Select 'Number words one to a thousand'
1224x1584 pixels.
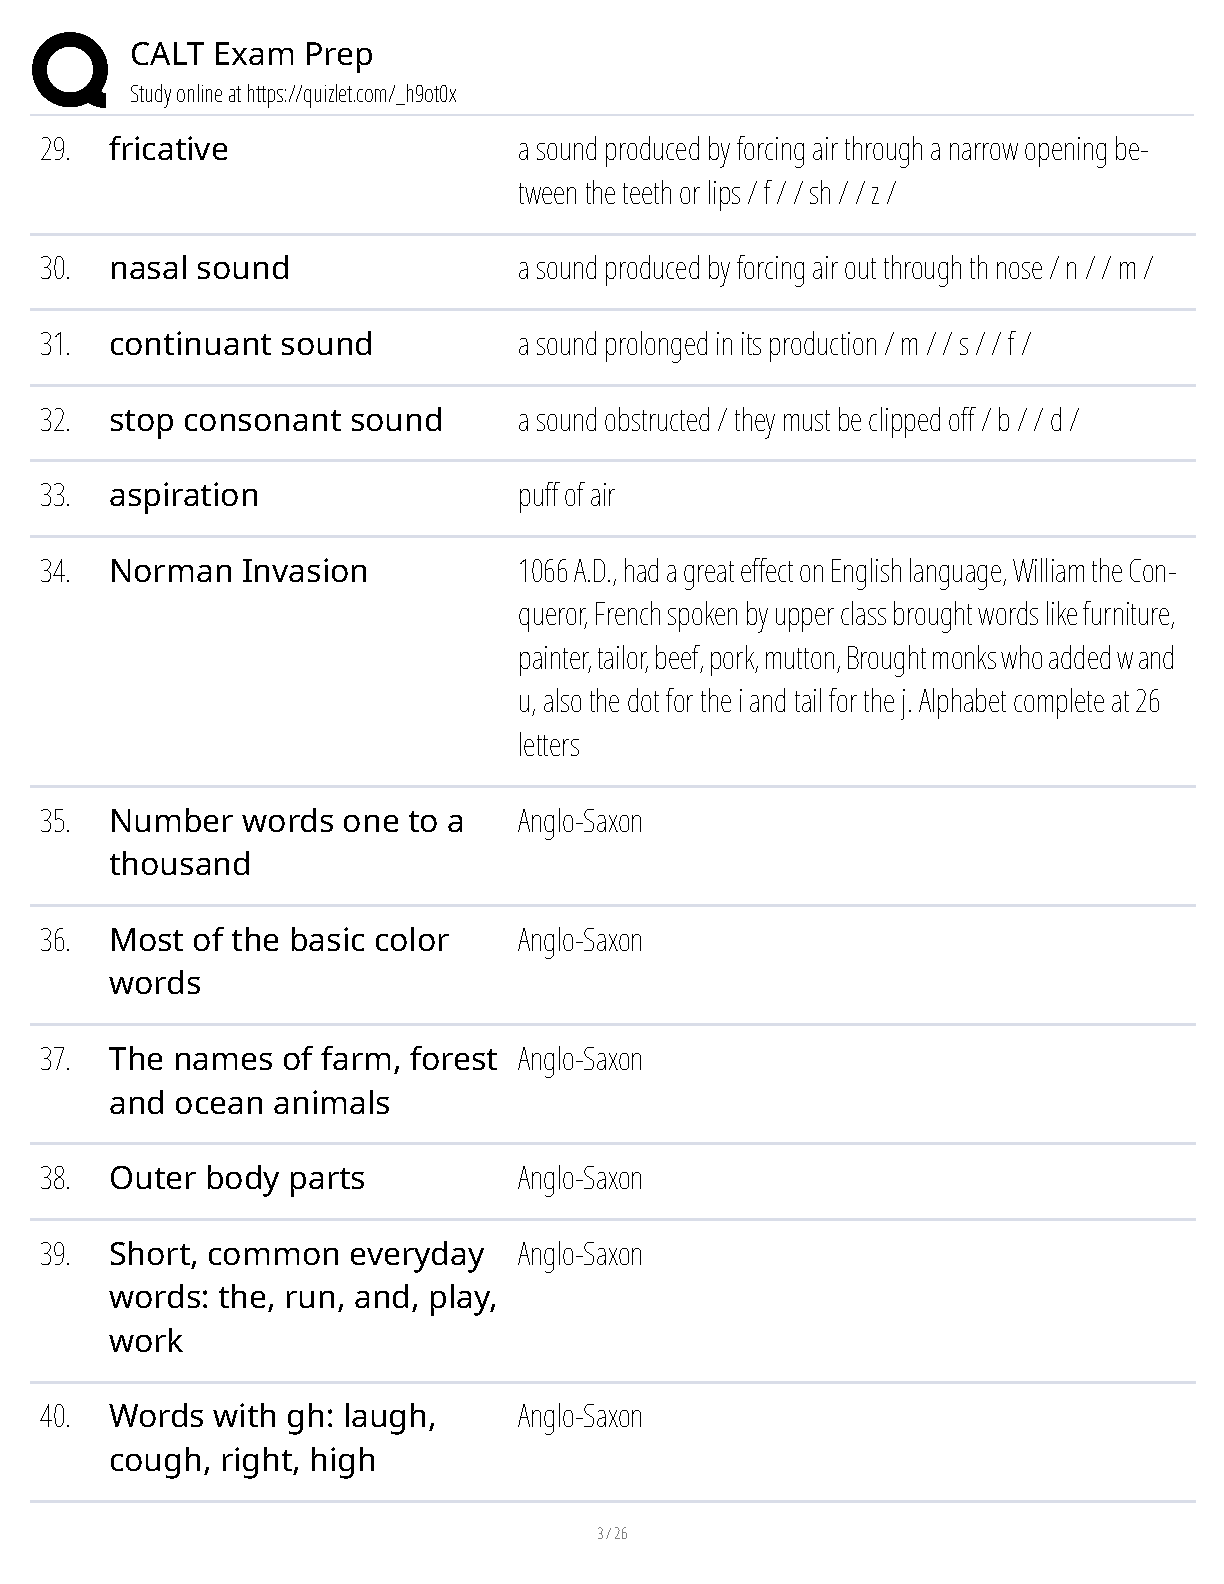pyautogui.click(x=286, y=842)
